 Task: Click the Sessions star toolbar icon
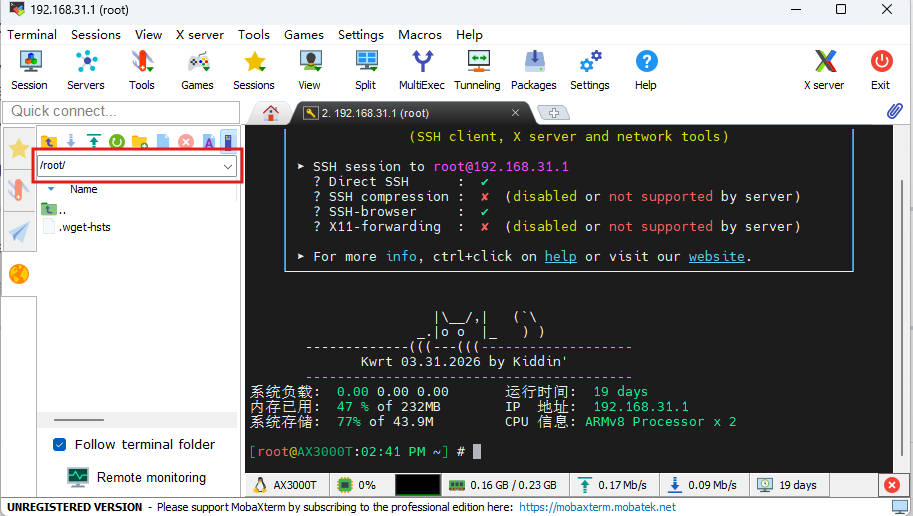point(254,70)
